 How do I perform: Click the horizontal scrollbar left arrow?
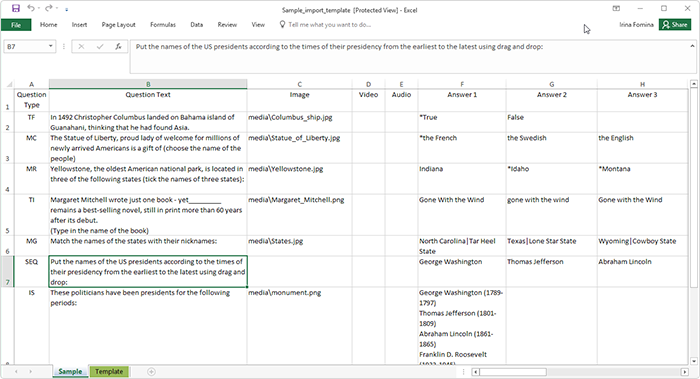tap(476, 371)
